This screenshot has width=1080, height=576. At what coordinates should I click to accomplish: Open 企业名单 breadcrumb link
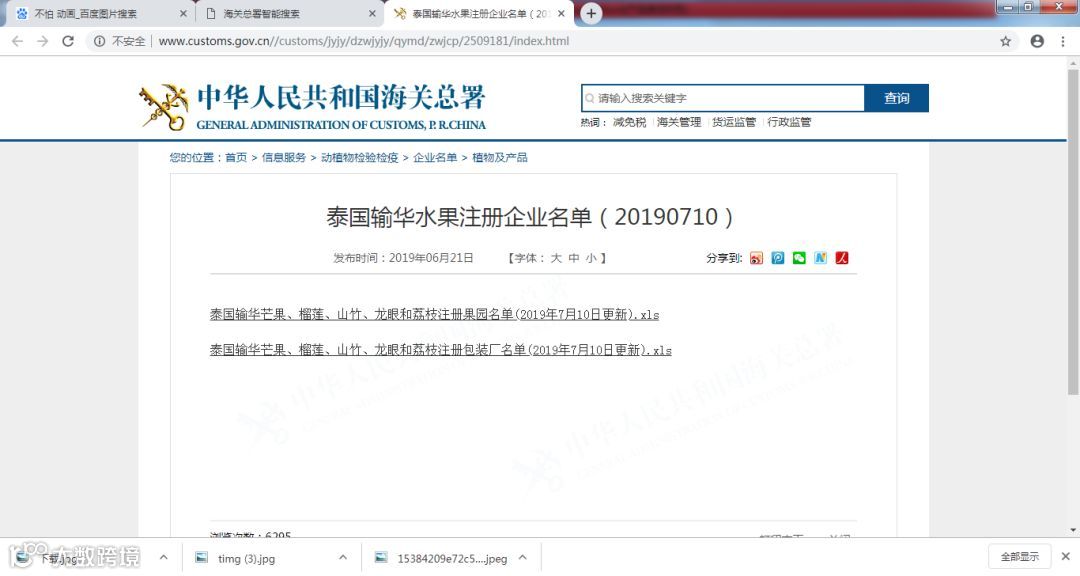[x=435, y=157]
